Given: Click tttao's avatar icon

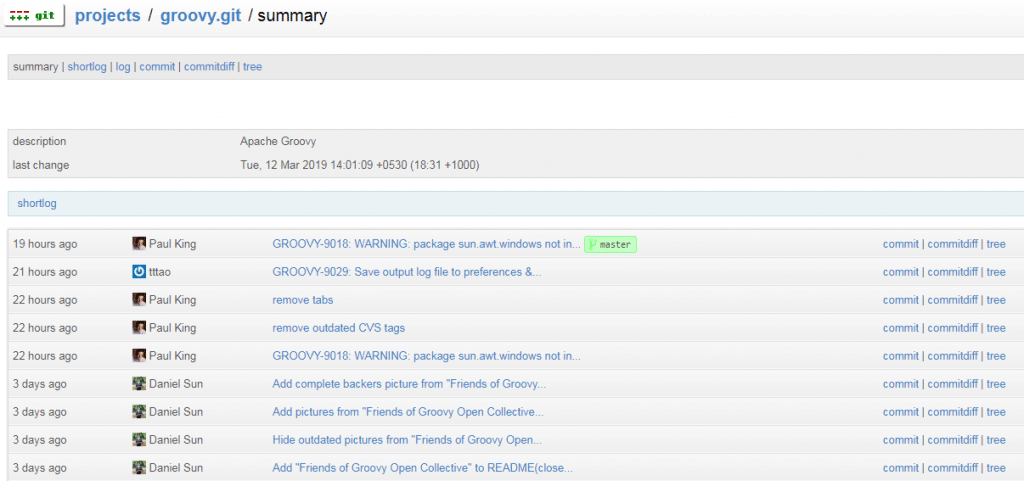Looking at the screenshot, I should (x=138, y=272).
